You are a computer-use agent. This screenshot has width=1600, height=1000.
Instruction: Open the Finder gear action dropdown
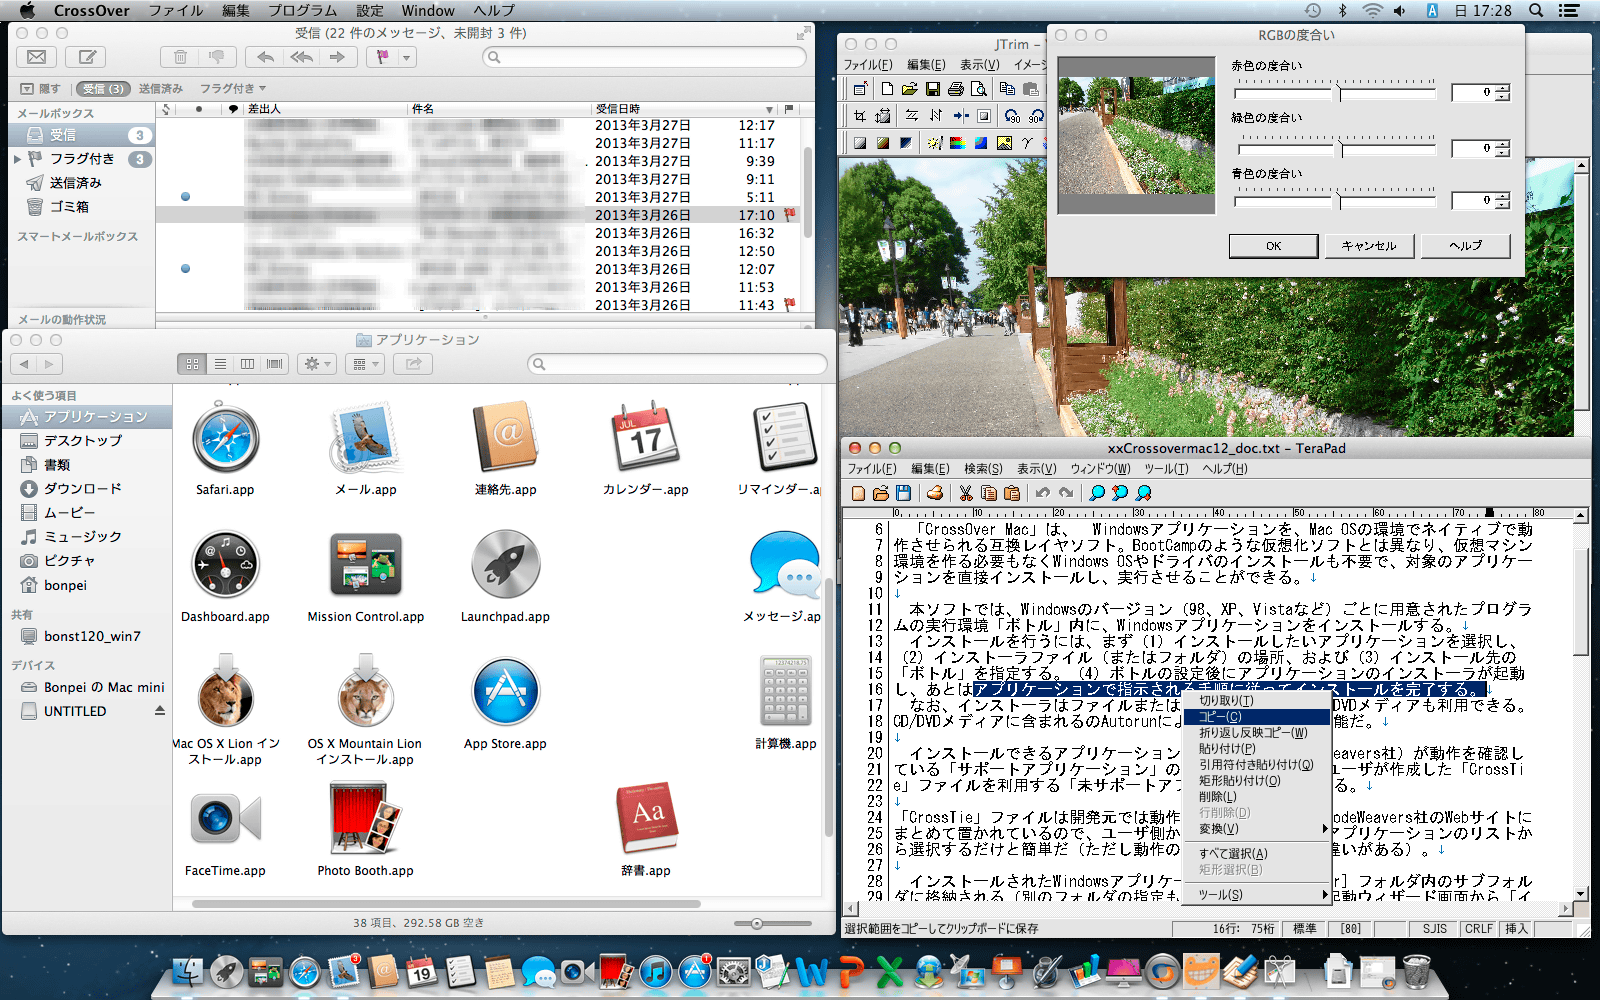click(317, 364)
